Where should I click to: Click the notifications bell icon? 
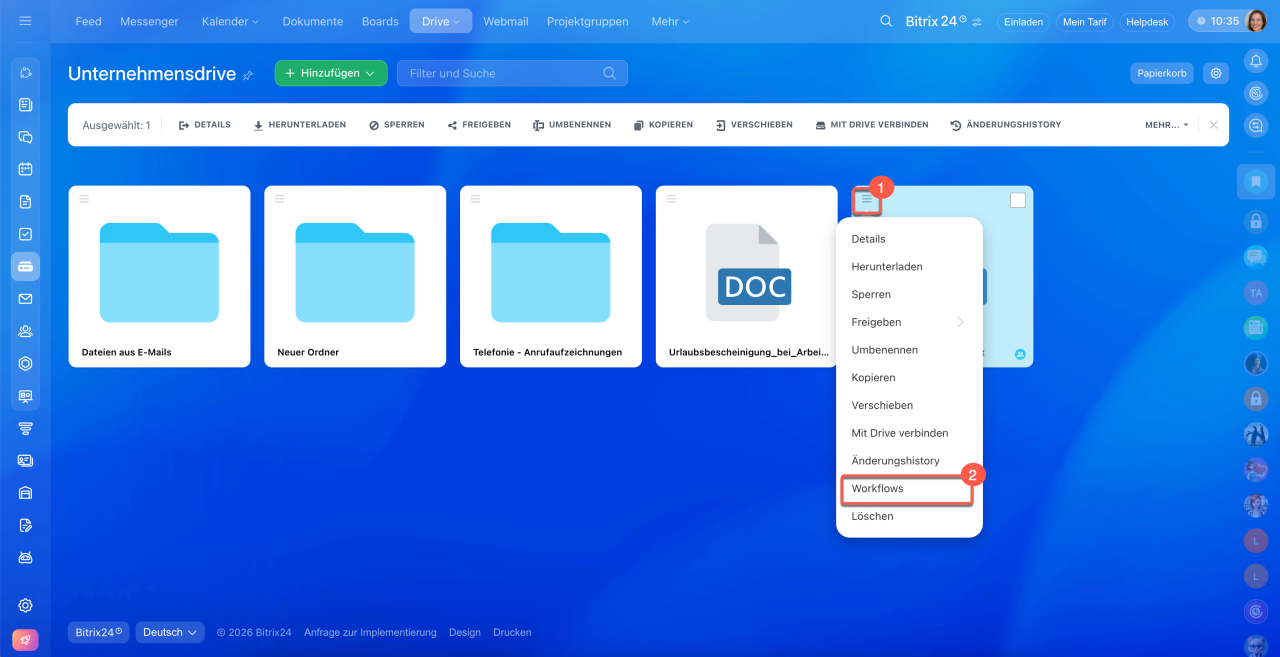1256,61
